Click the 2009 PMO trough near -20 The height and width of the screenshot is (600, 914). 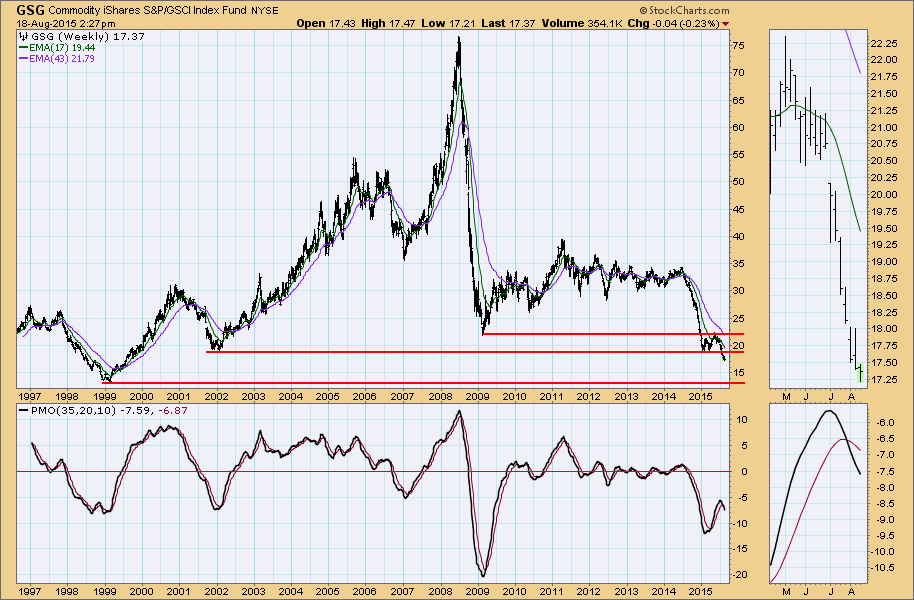point(483,573)
